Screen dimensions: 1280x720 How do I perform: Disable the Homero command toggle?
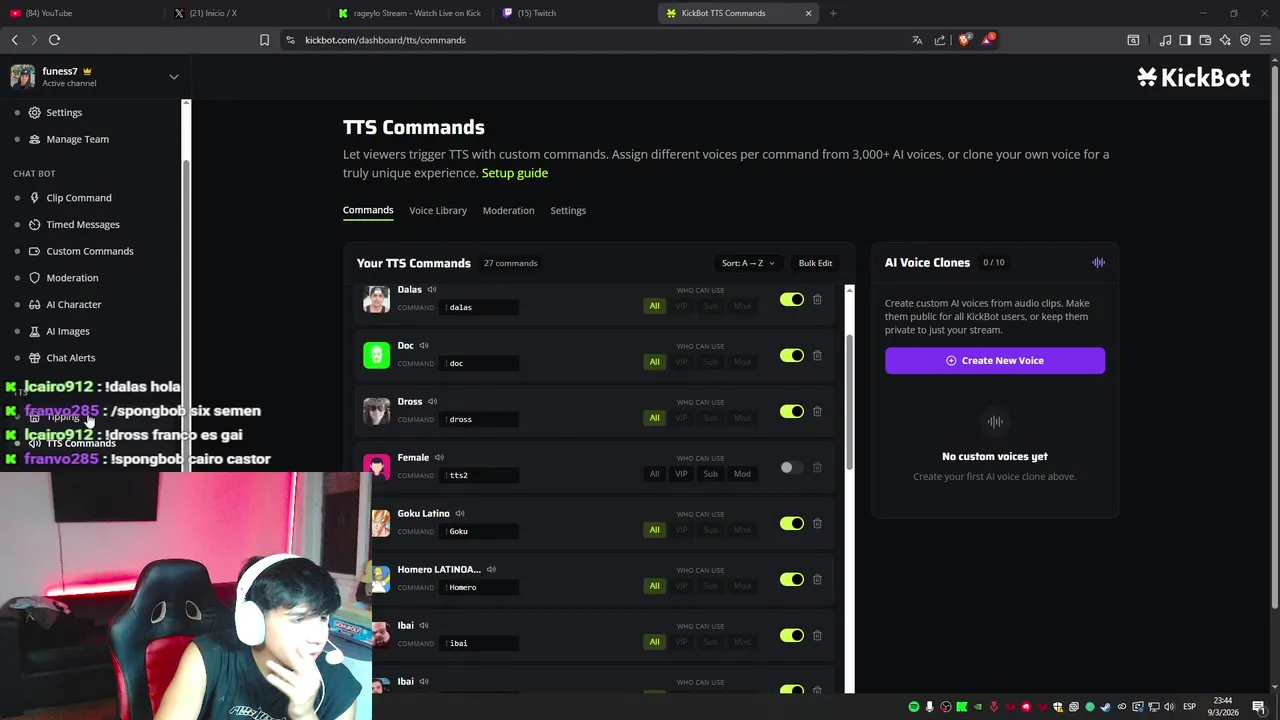(x=792, y=579)
